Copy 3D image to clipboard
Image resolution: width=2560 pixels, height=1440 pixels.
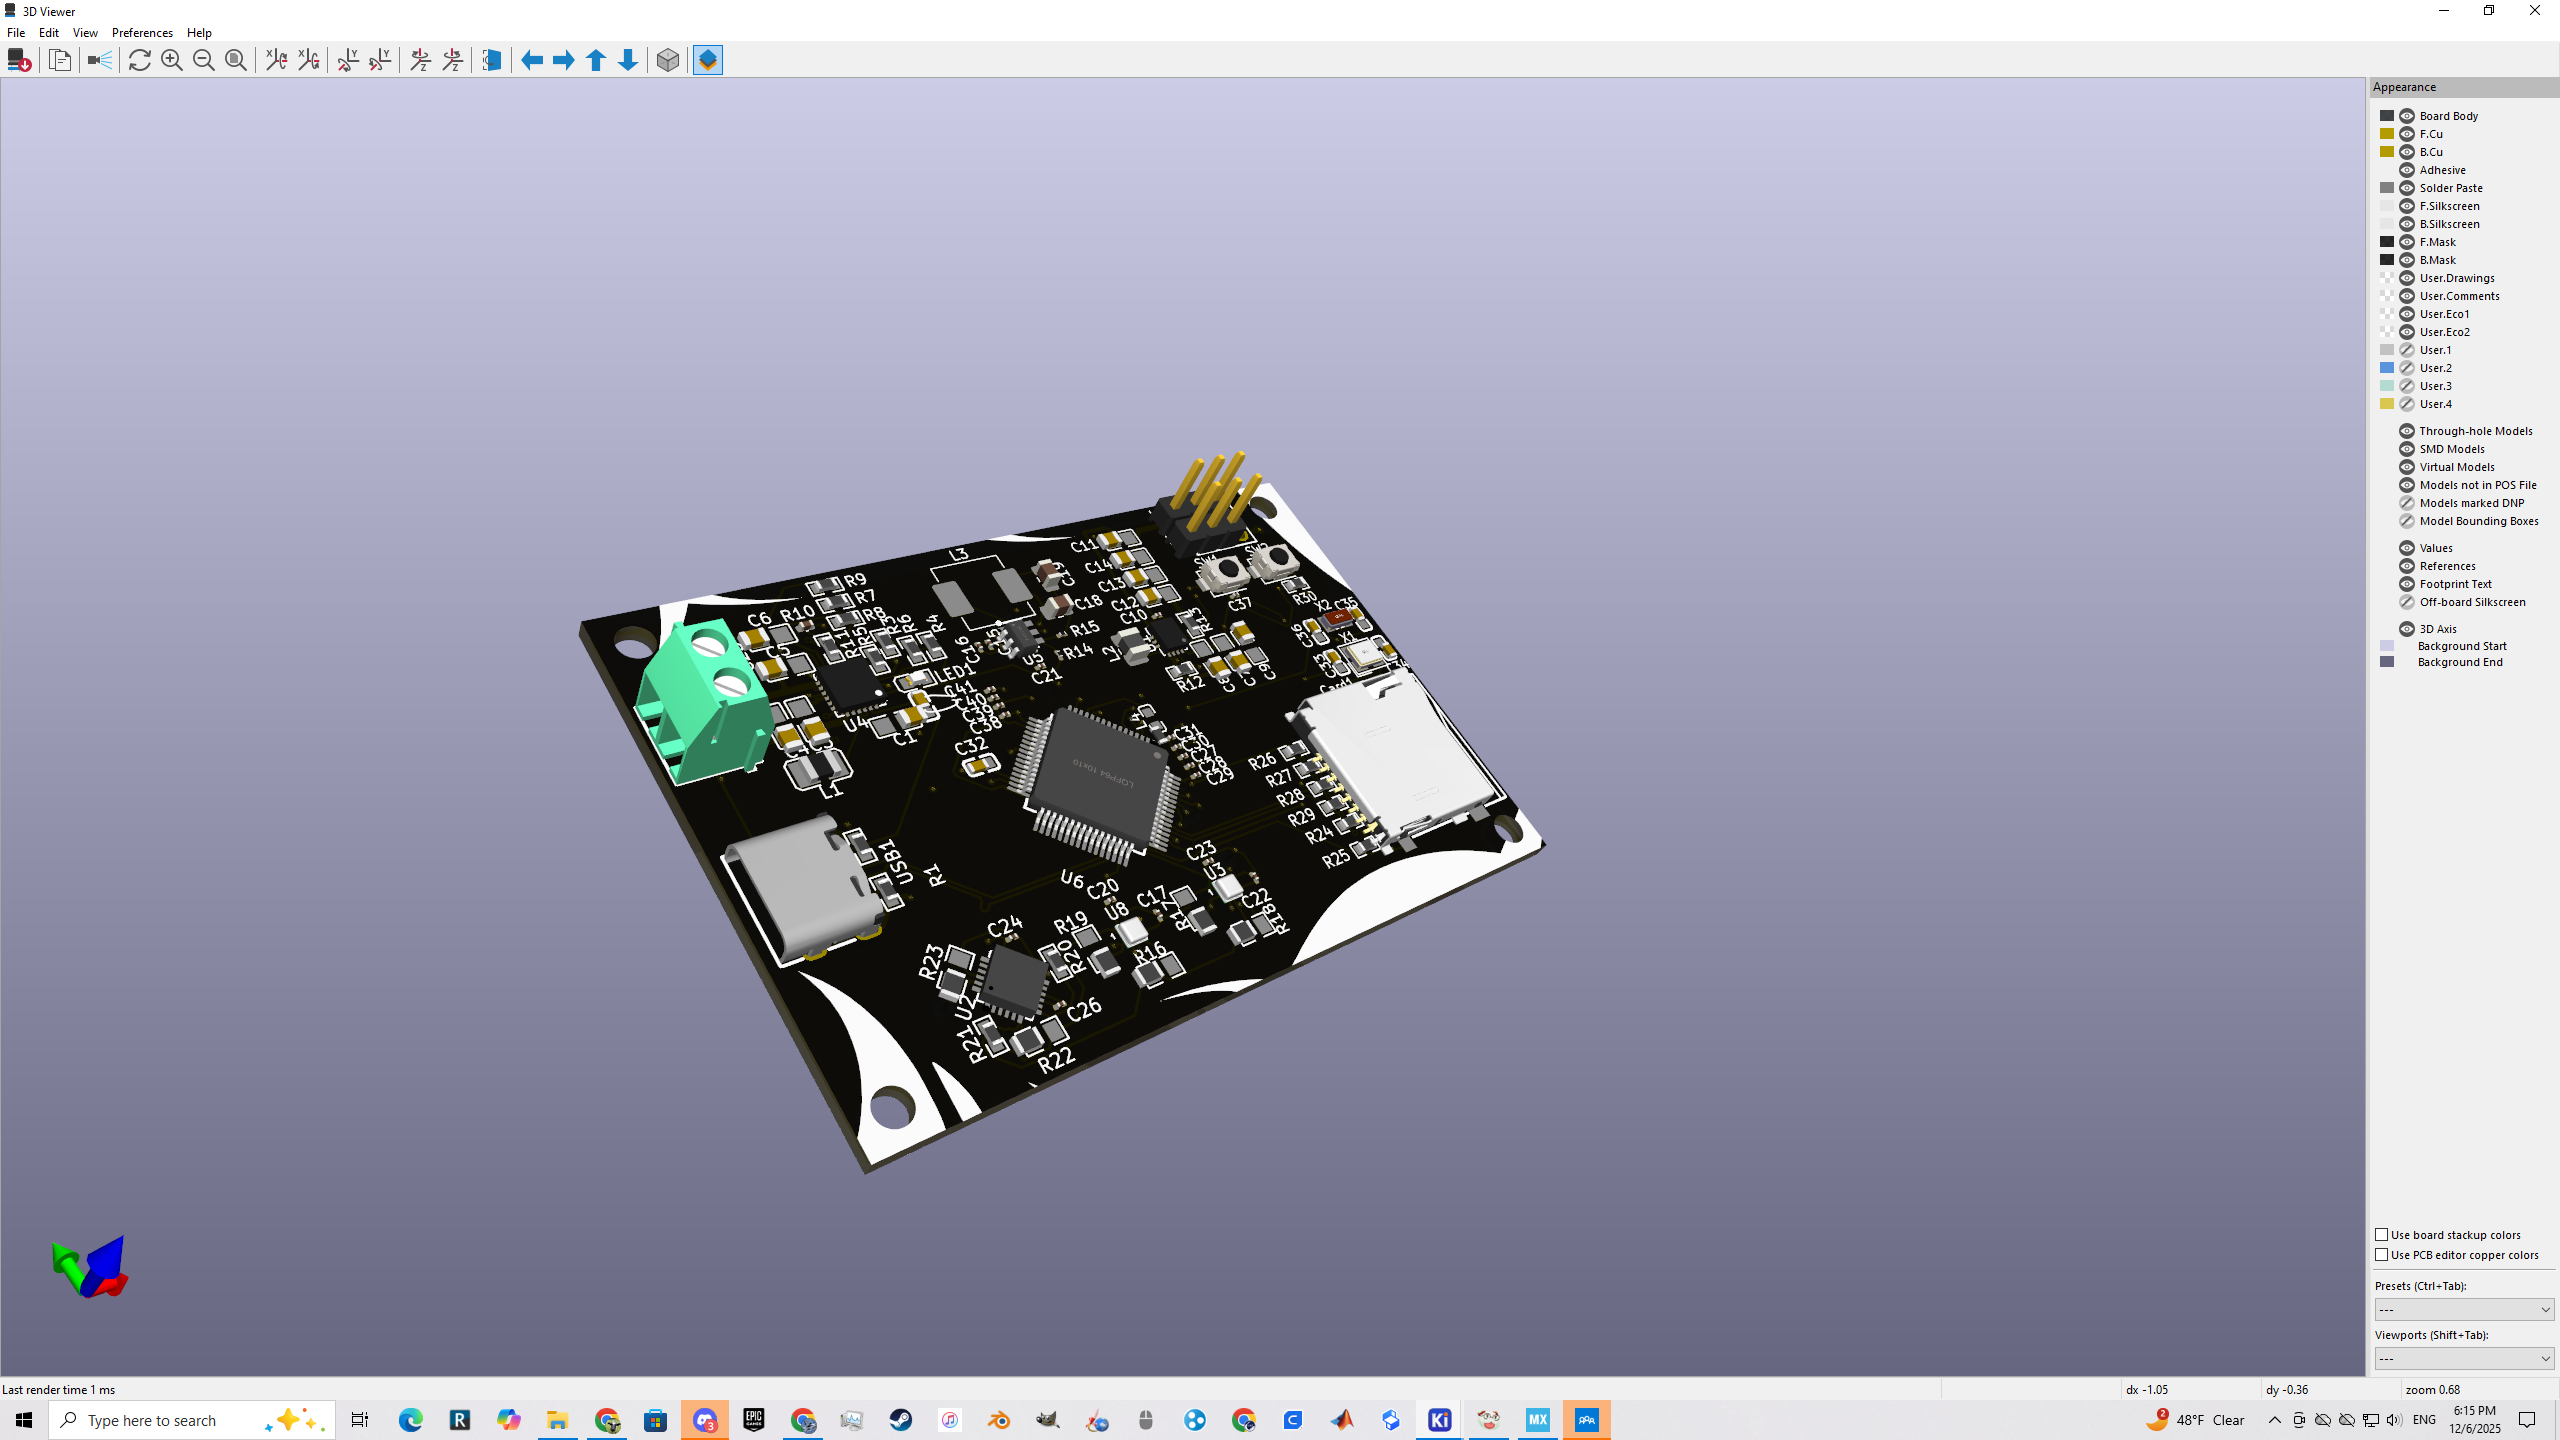click(x=60, y=60)
